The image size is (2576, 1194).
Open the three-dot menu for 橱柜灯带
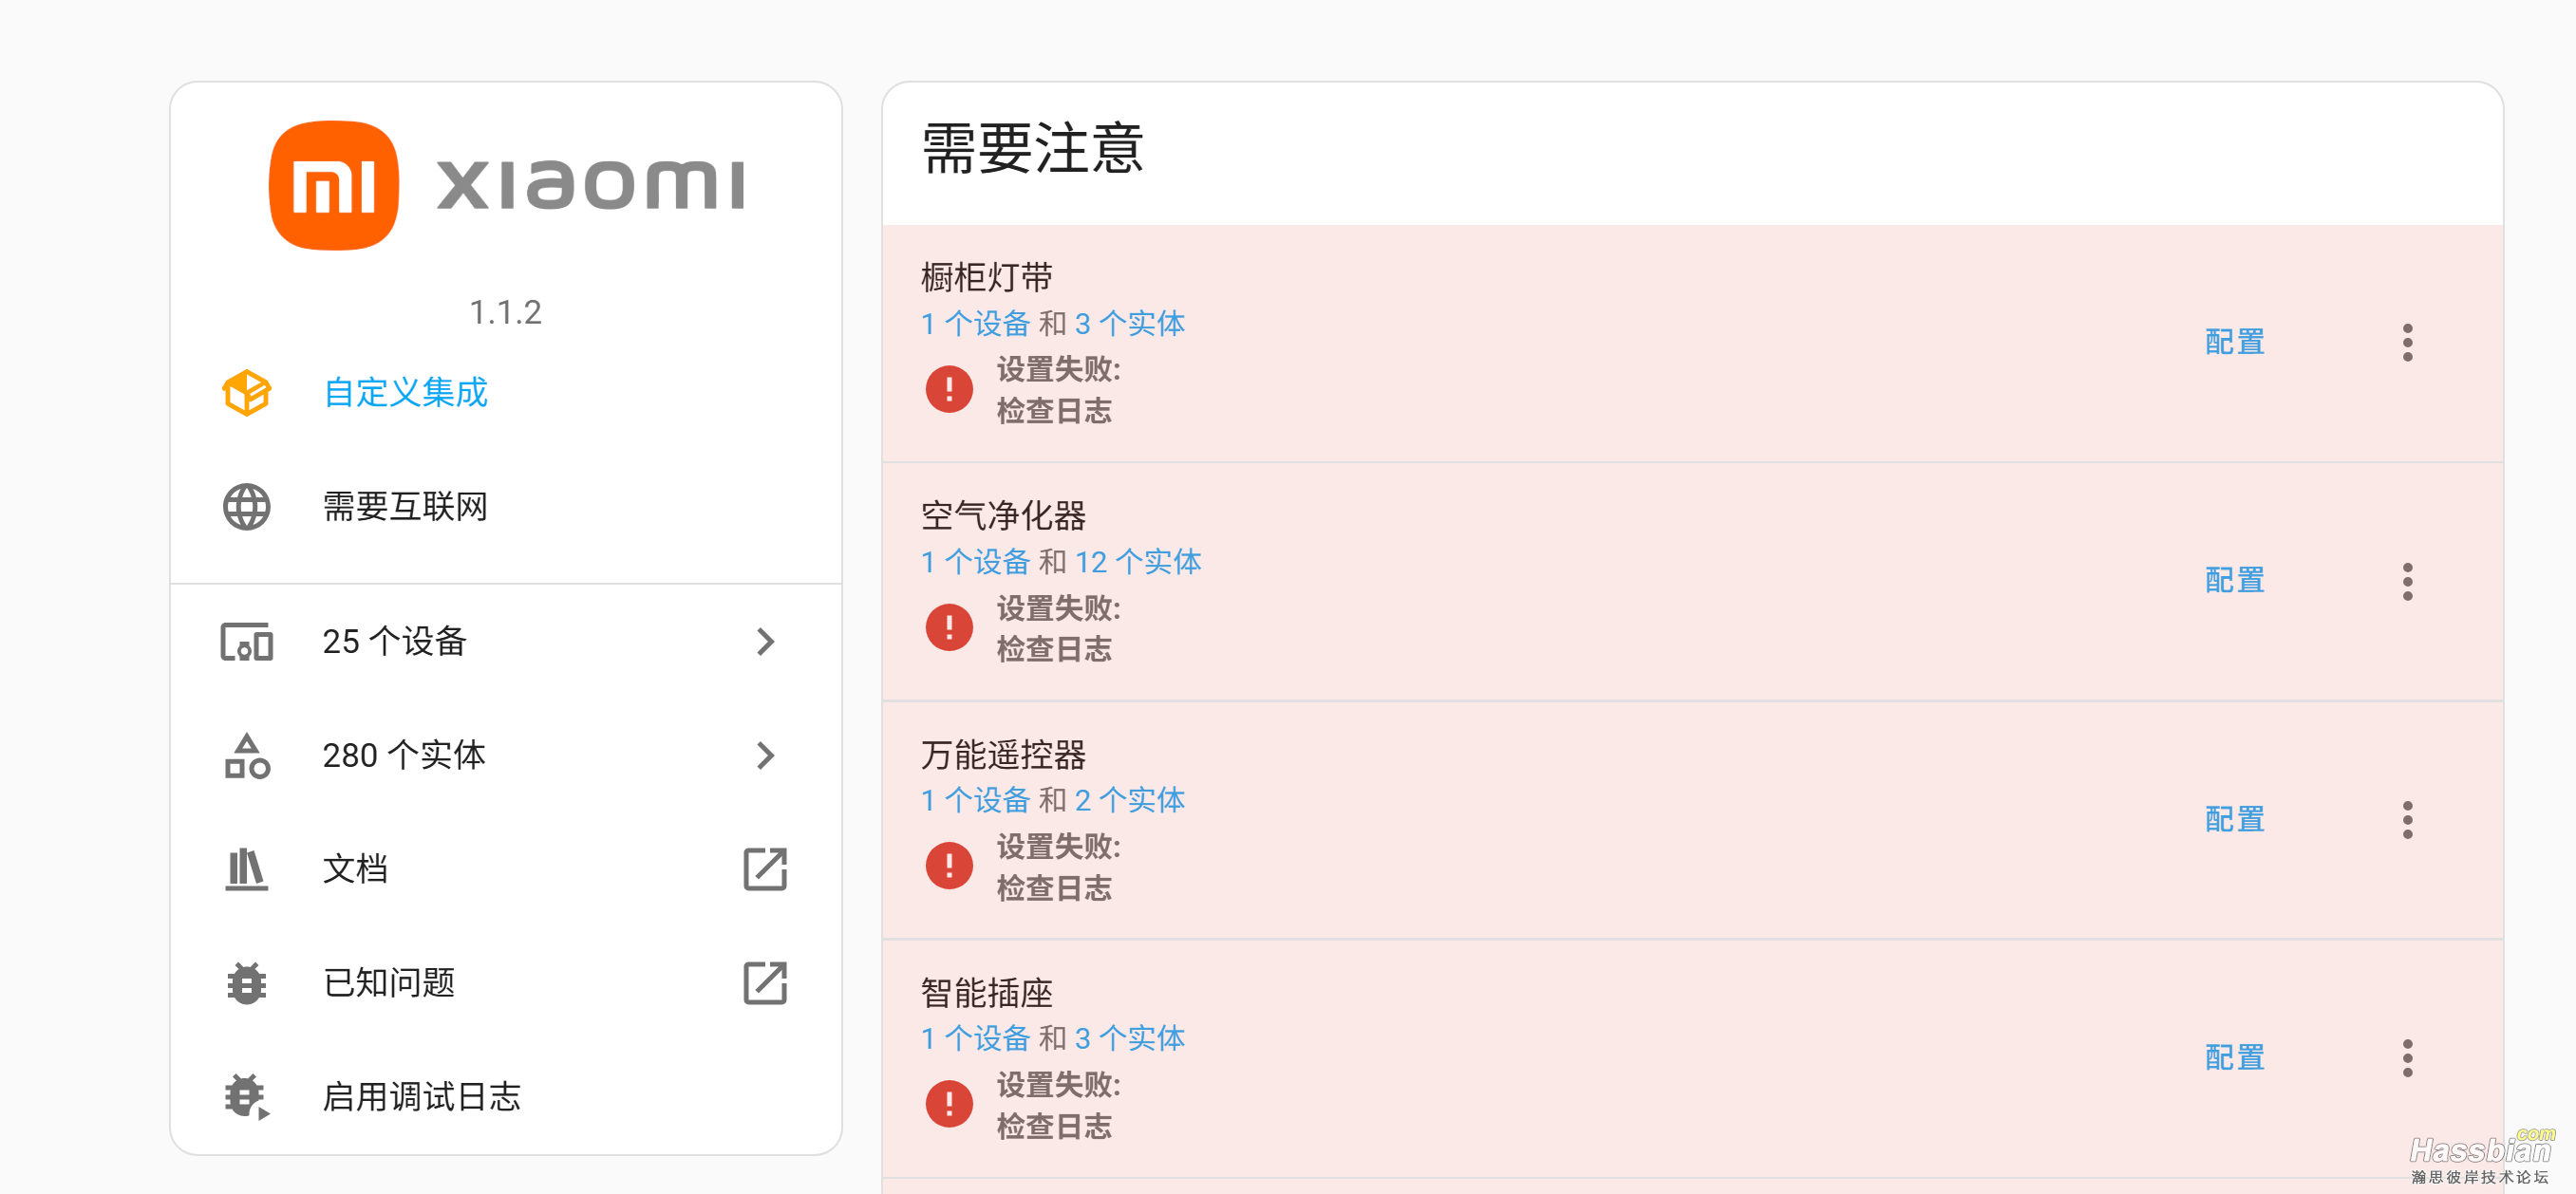(x=2408, y=342)
